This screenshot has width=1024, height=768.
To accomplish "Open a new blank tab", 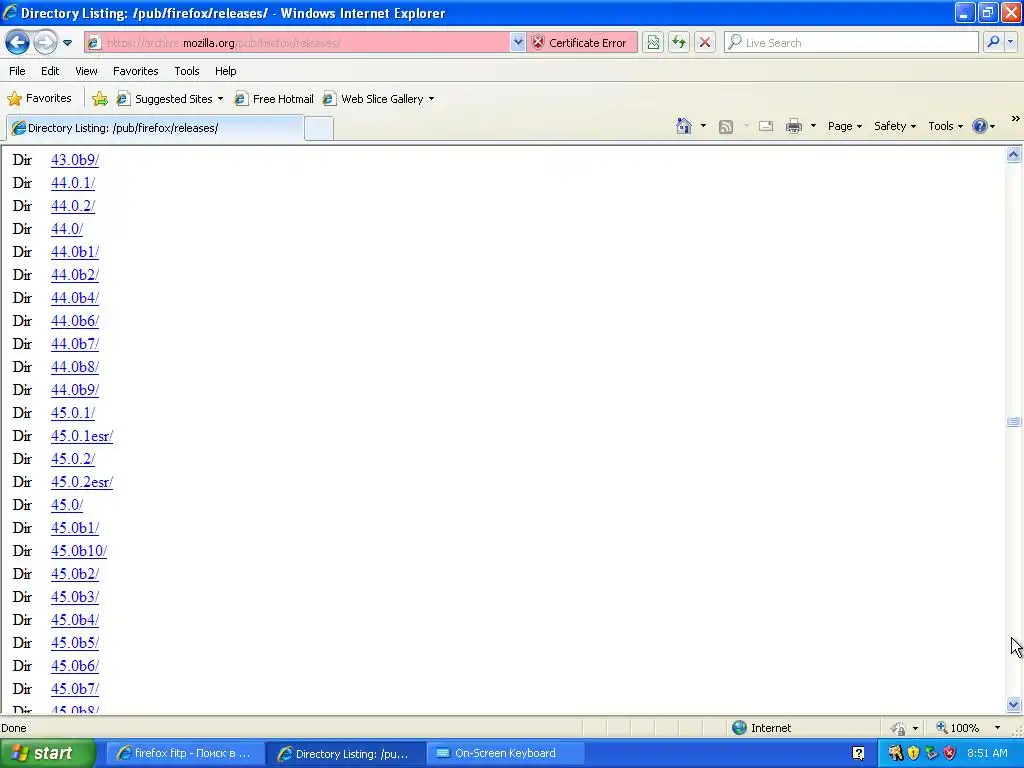I will 319,128.
